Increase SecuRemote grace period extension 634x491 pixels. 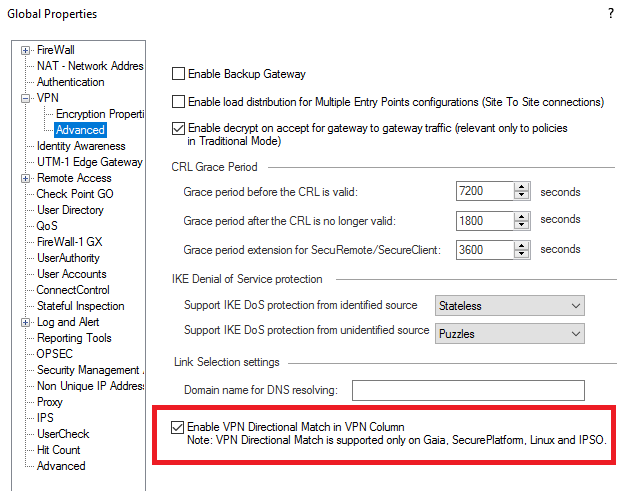522,246
